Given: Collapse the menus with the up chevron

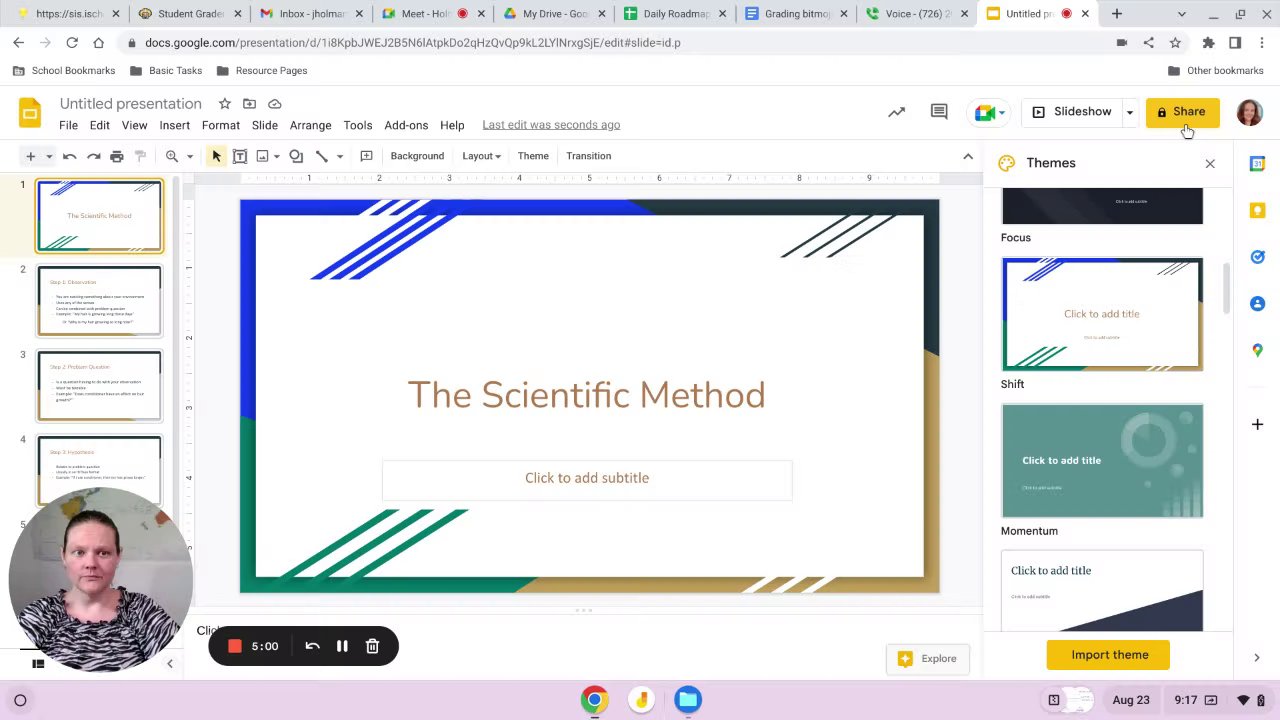Looking at the screenshot, I should tap(967, 156).
